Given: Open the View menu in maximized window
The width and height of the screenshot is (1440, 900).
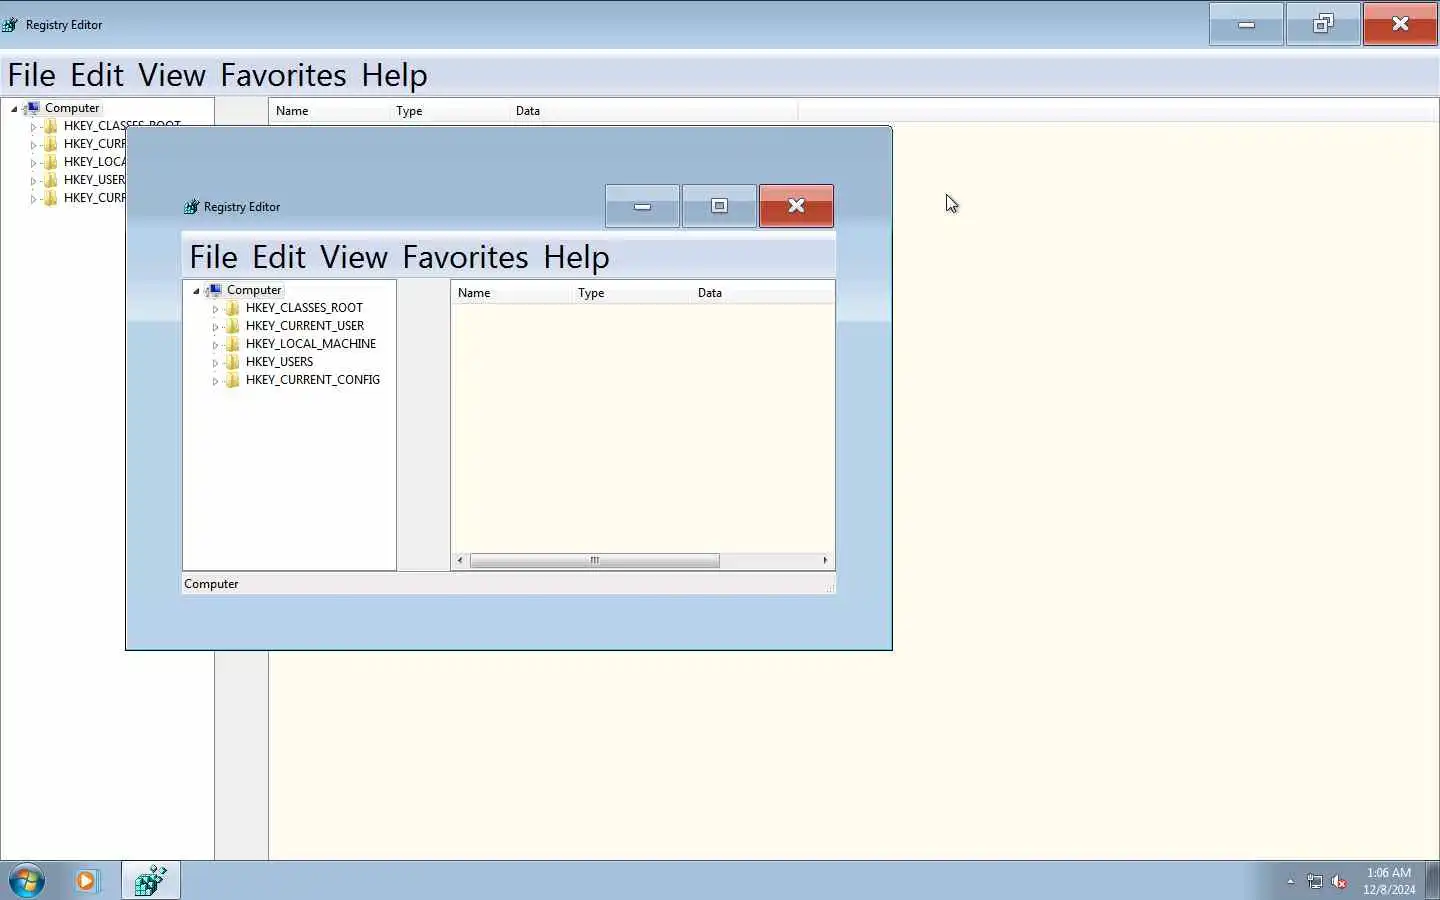Looking at the screenshot, I should [172, 76].
